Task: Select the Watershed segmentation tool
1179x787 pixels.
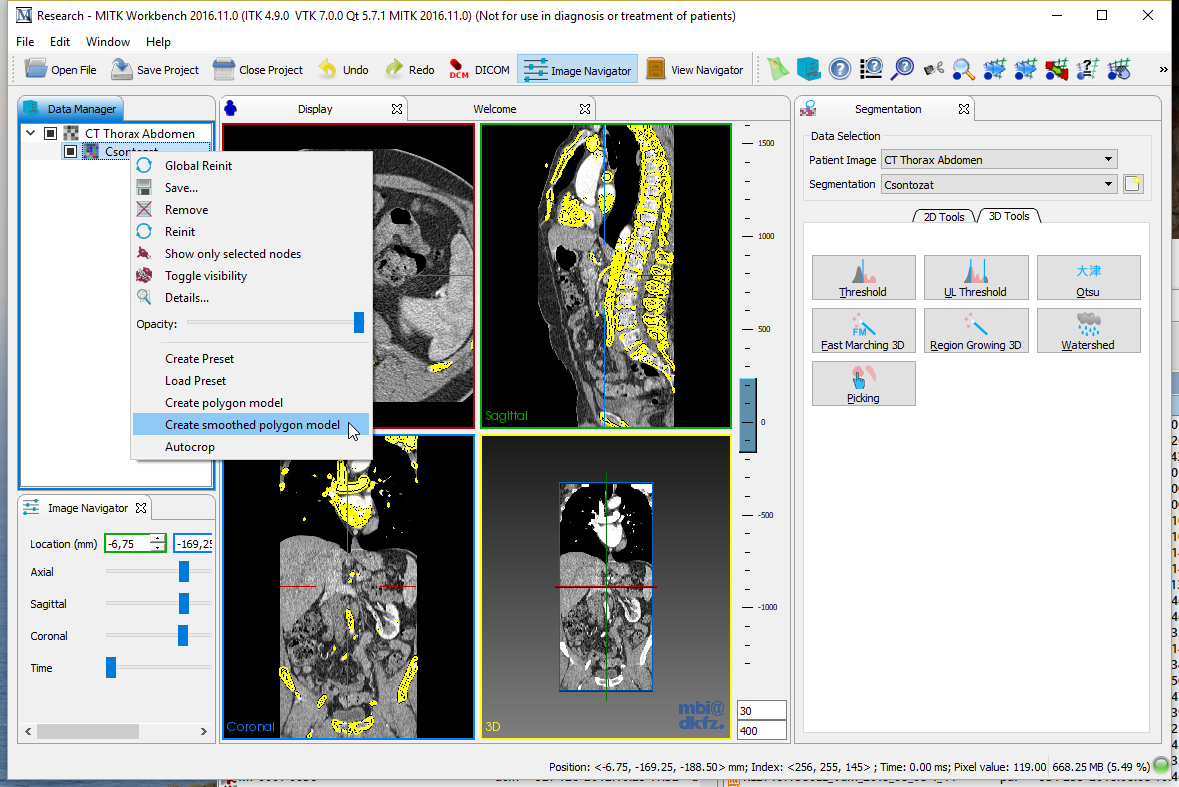Action: (x=1088, y=330)
